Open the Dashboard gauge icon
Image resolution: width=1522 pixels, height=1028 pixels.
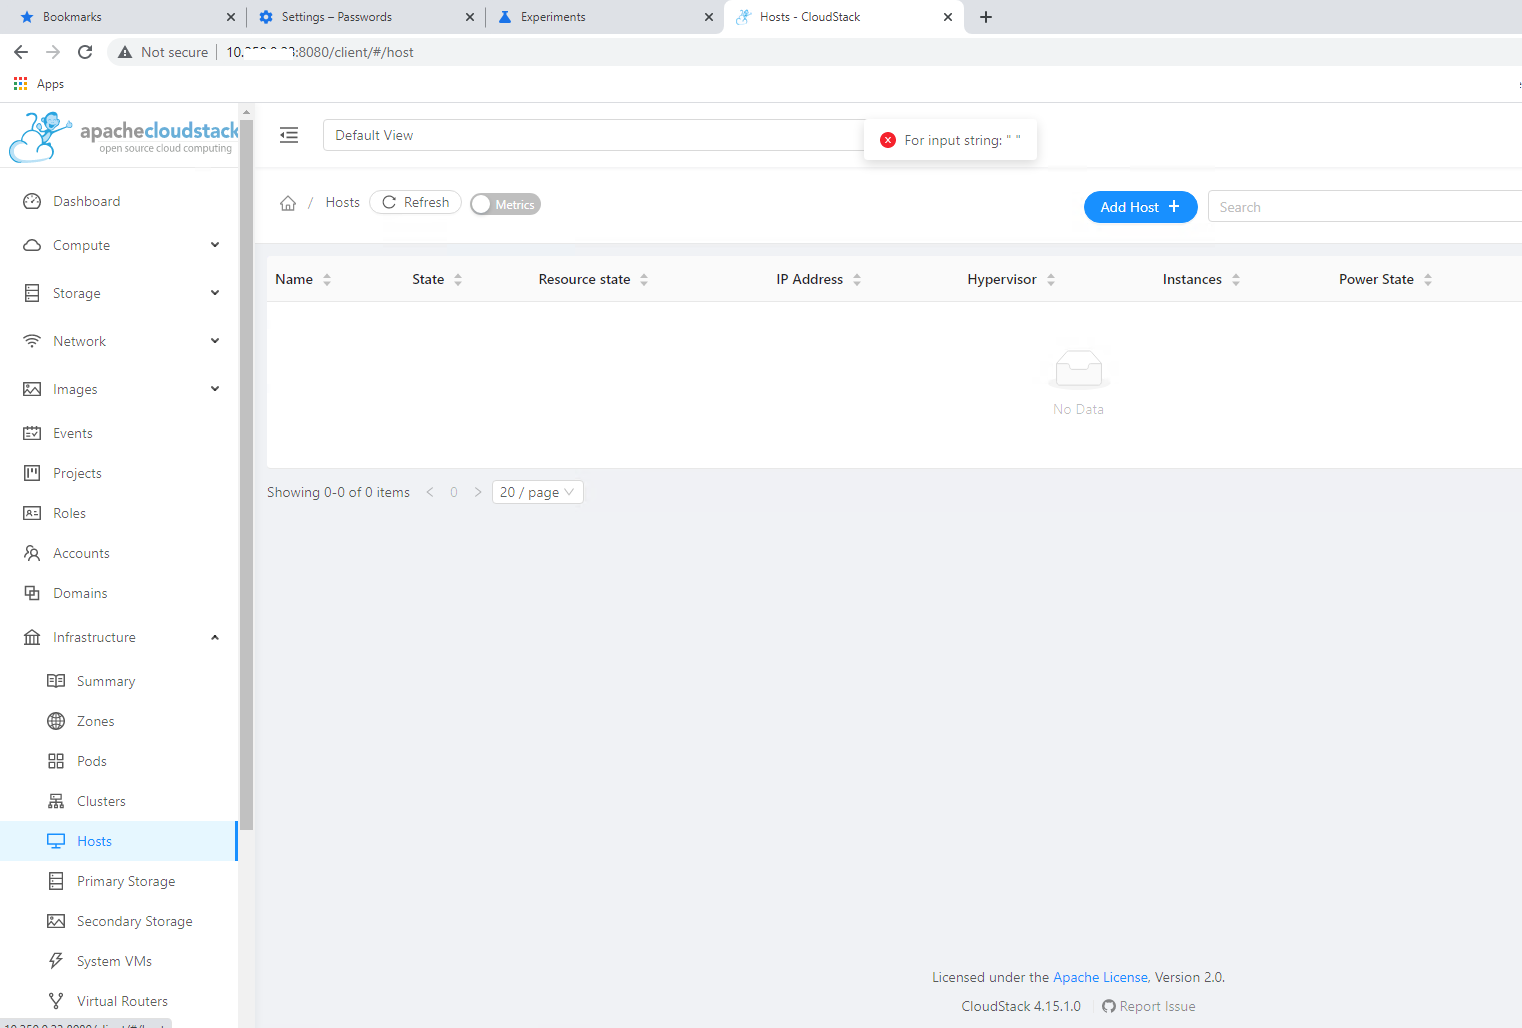coord(32,201)
